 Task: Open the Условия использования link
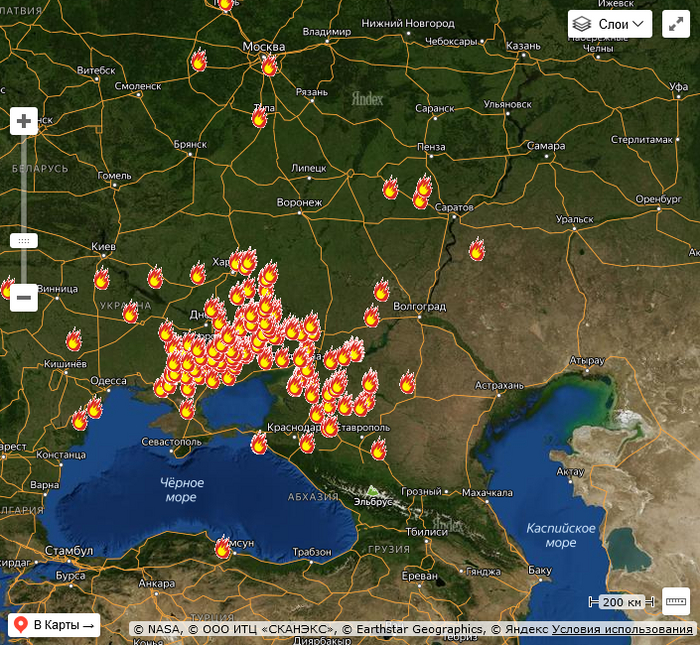point(621,629)
